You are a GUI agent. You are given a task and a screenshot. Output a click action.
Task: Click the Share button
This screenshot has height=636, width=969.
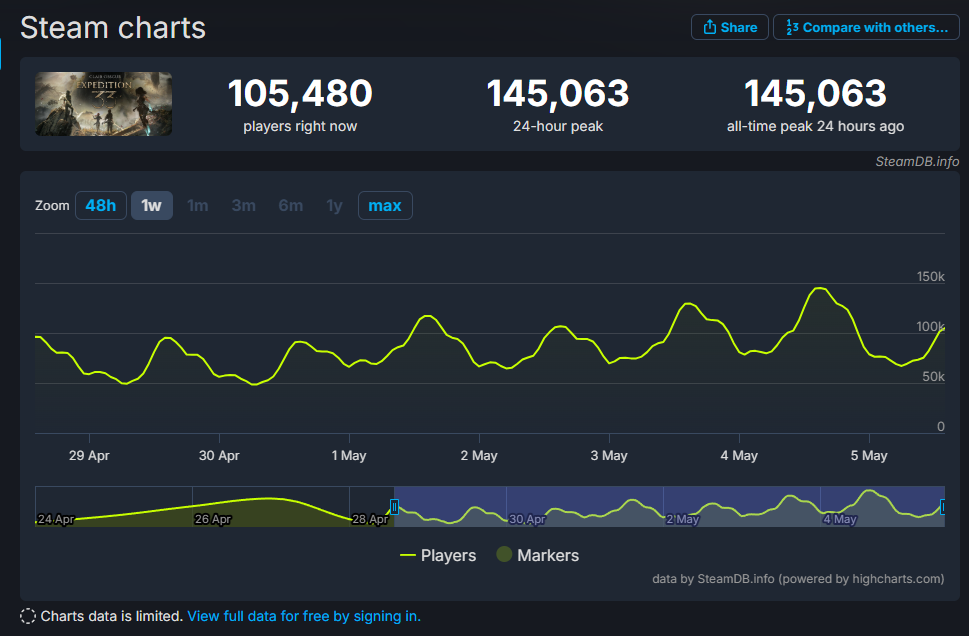[x=729, y=27]
